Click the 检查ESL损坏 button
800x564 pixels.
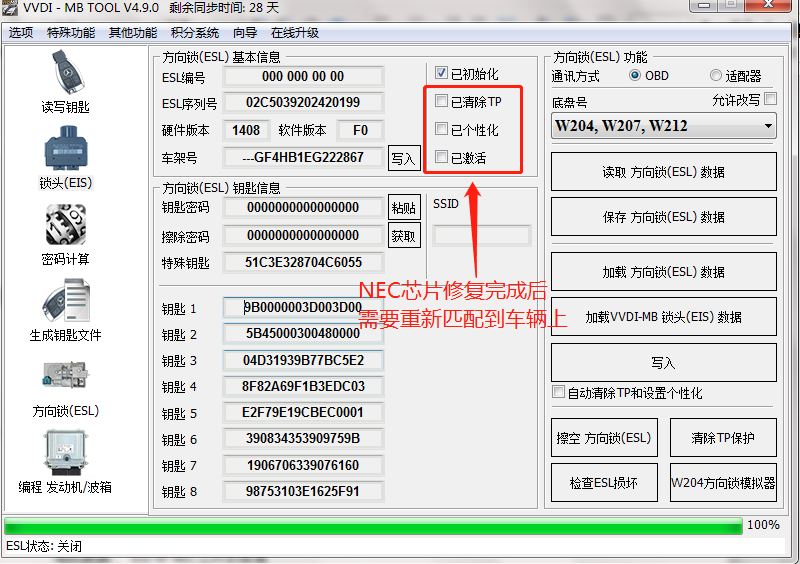[x=604, y=482]
